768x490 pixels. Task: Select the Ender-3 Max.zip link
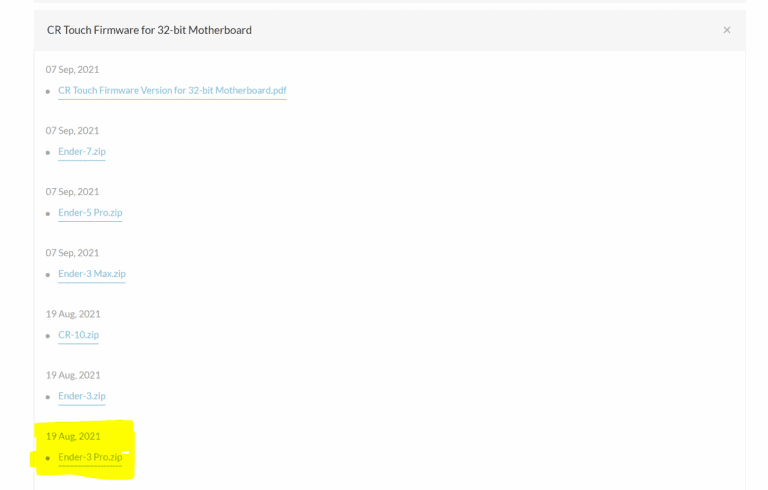click(91, 274)
